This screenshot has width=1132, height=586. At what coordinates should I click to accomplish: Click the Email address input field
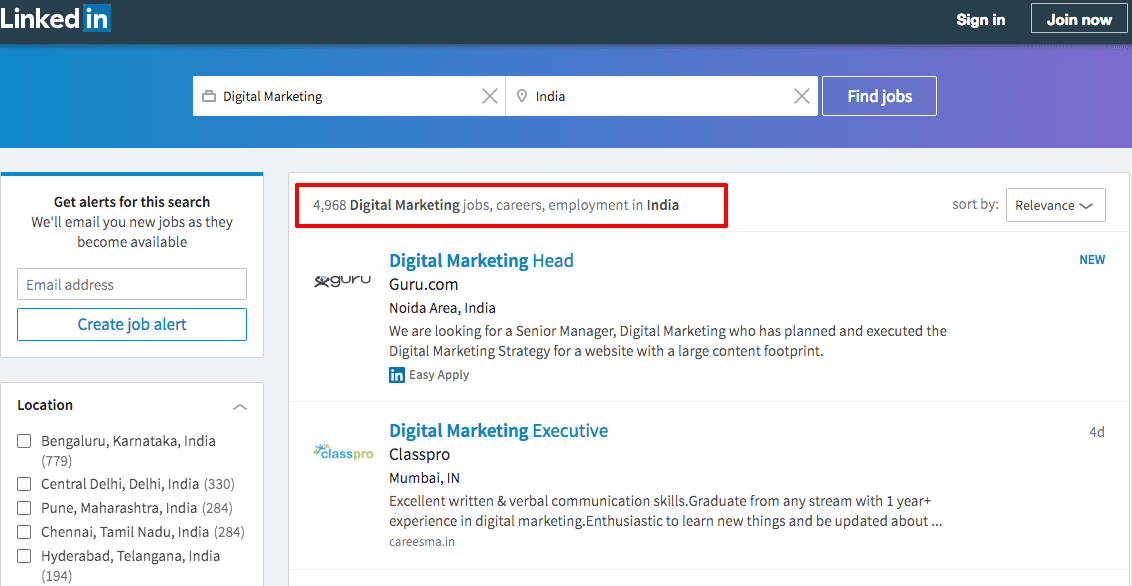(132, 284)
